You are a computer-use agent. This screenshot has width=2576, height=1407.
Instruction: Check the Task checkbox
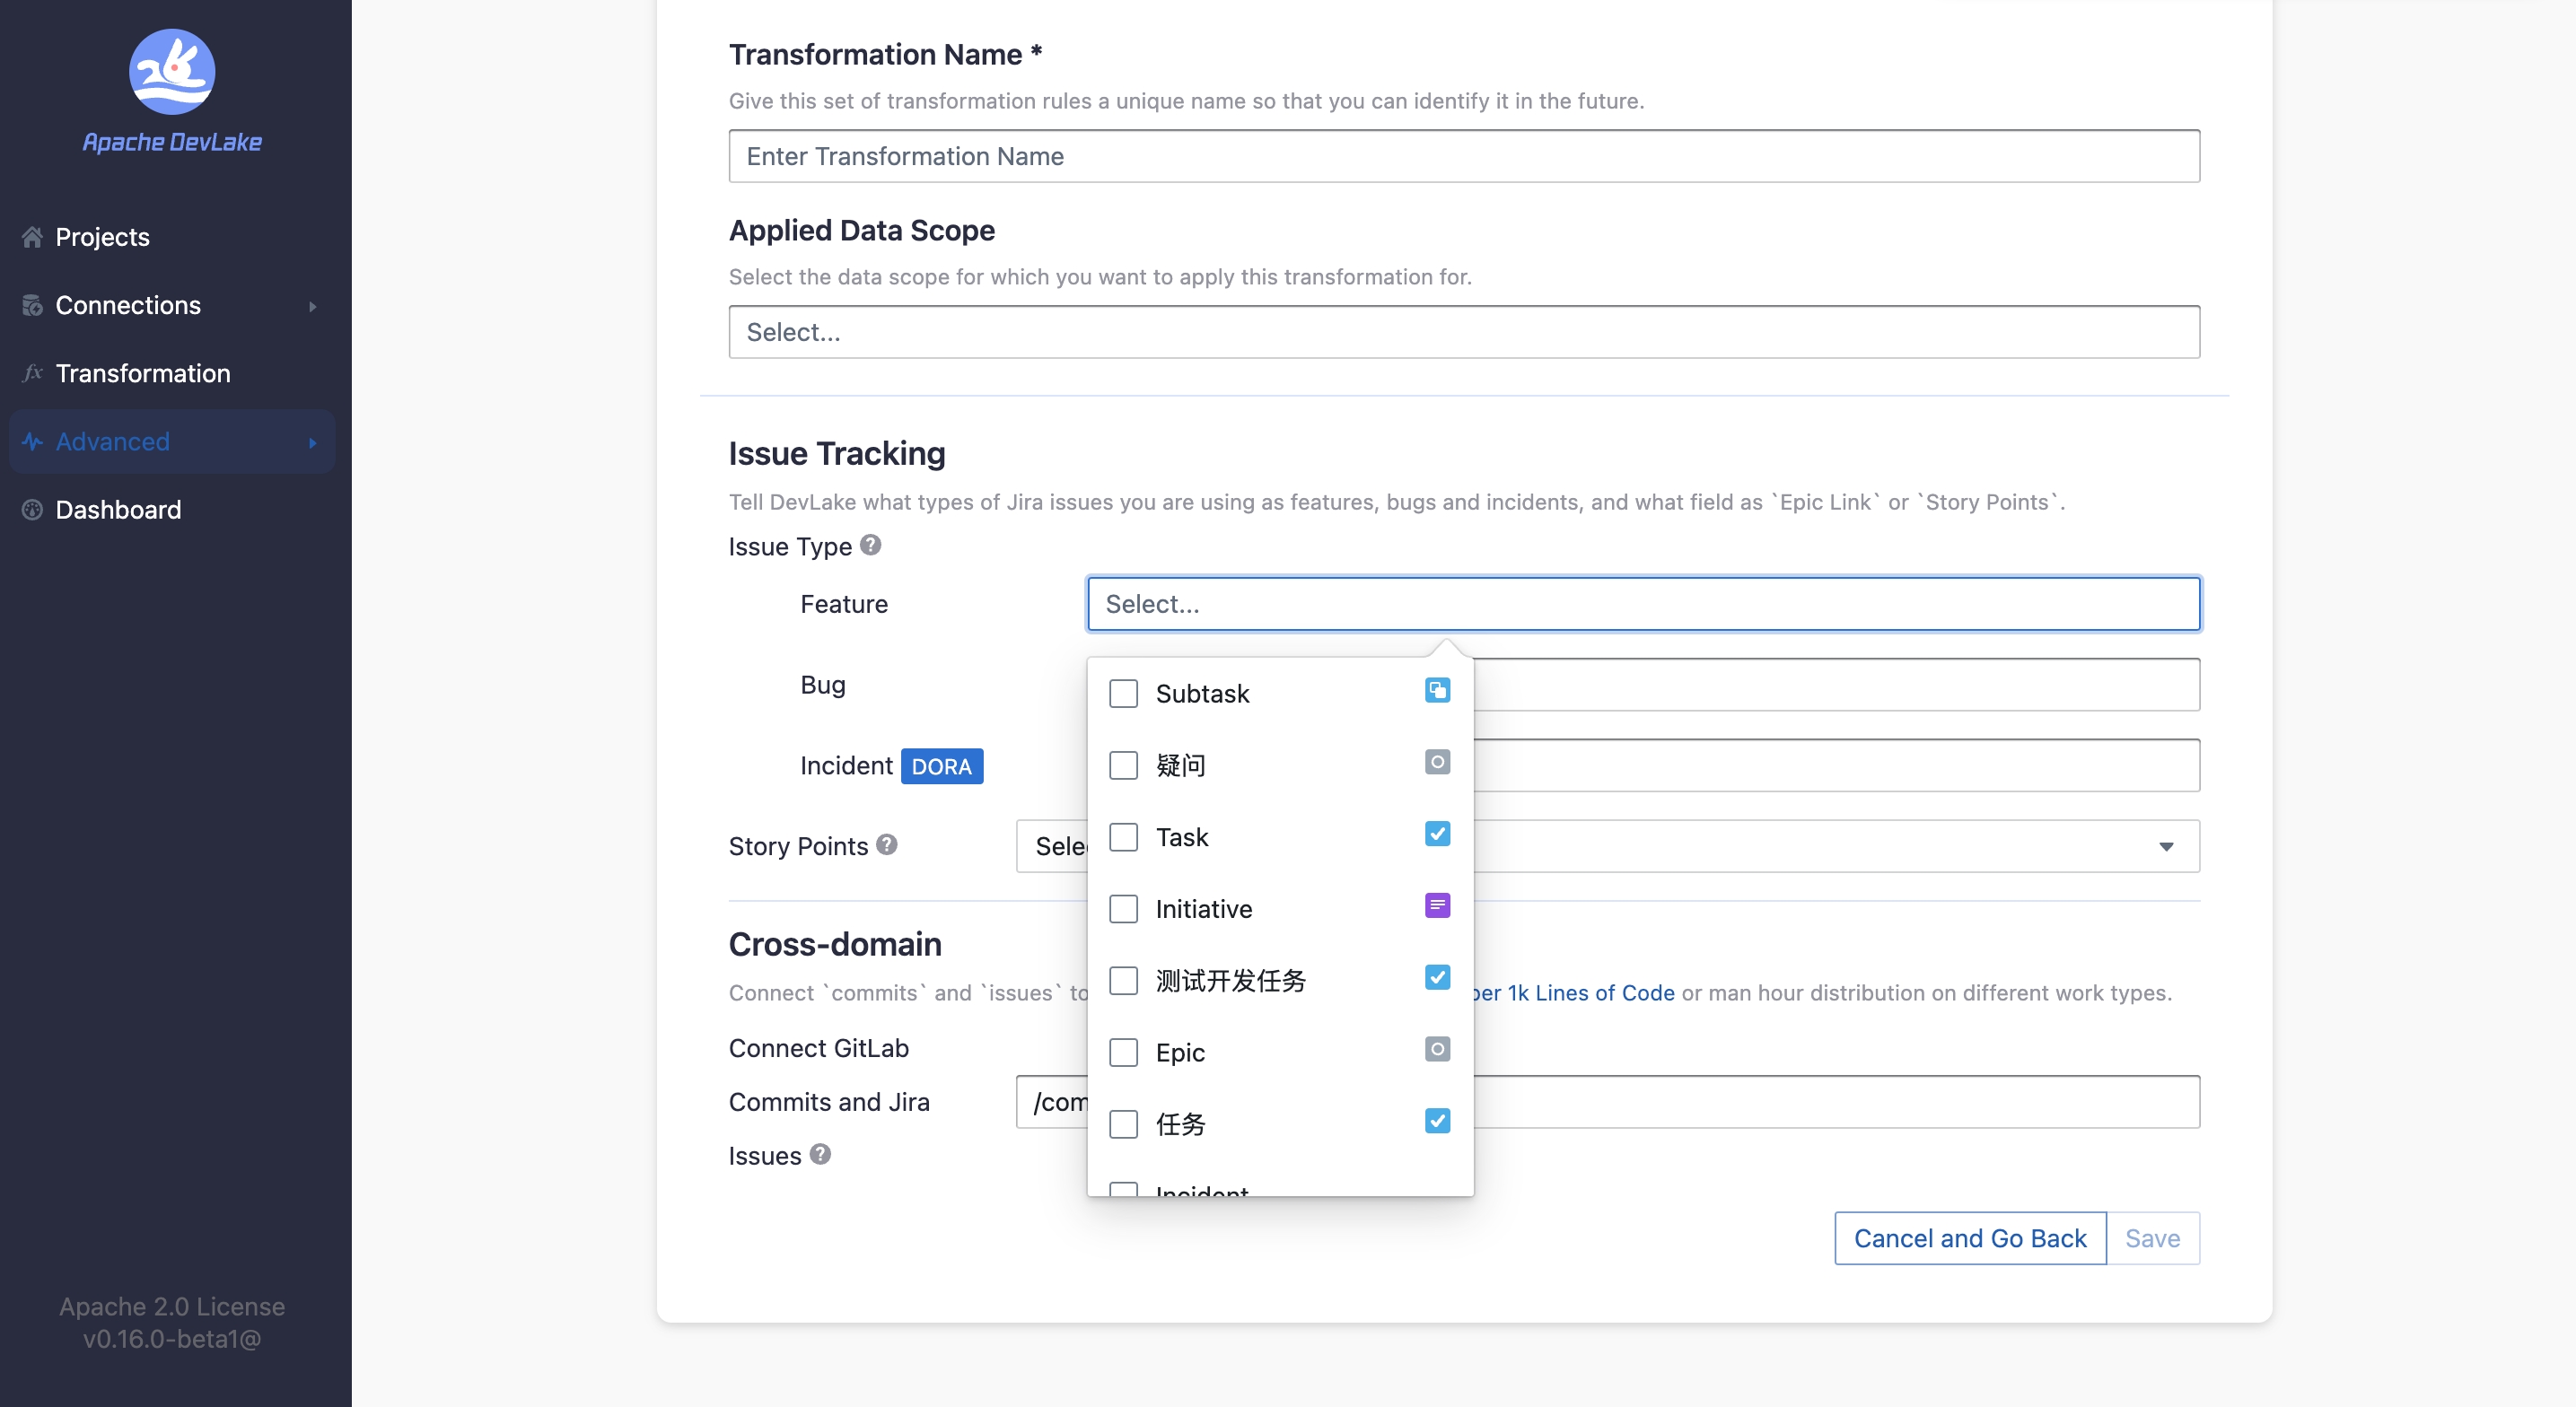coord(1124,837)
